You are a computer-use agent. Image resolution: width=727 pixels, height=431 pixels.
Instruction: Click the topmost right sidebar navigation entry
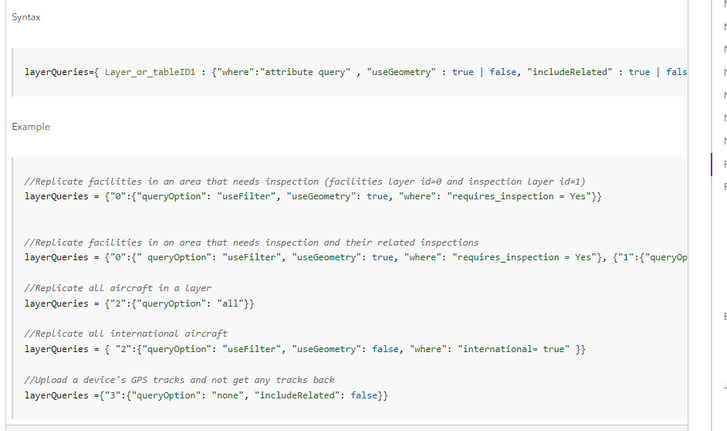click(x=724, y=5)
